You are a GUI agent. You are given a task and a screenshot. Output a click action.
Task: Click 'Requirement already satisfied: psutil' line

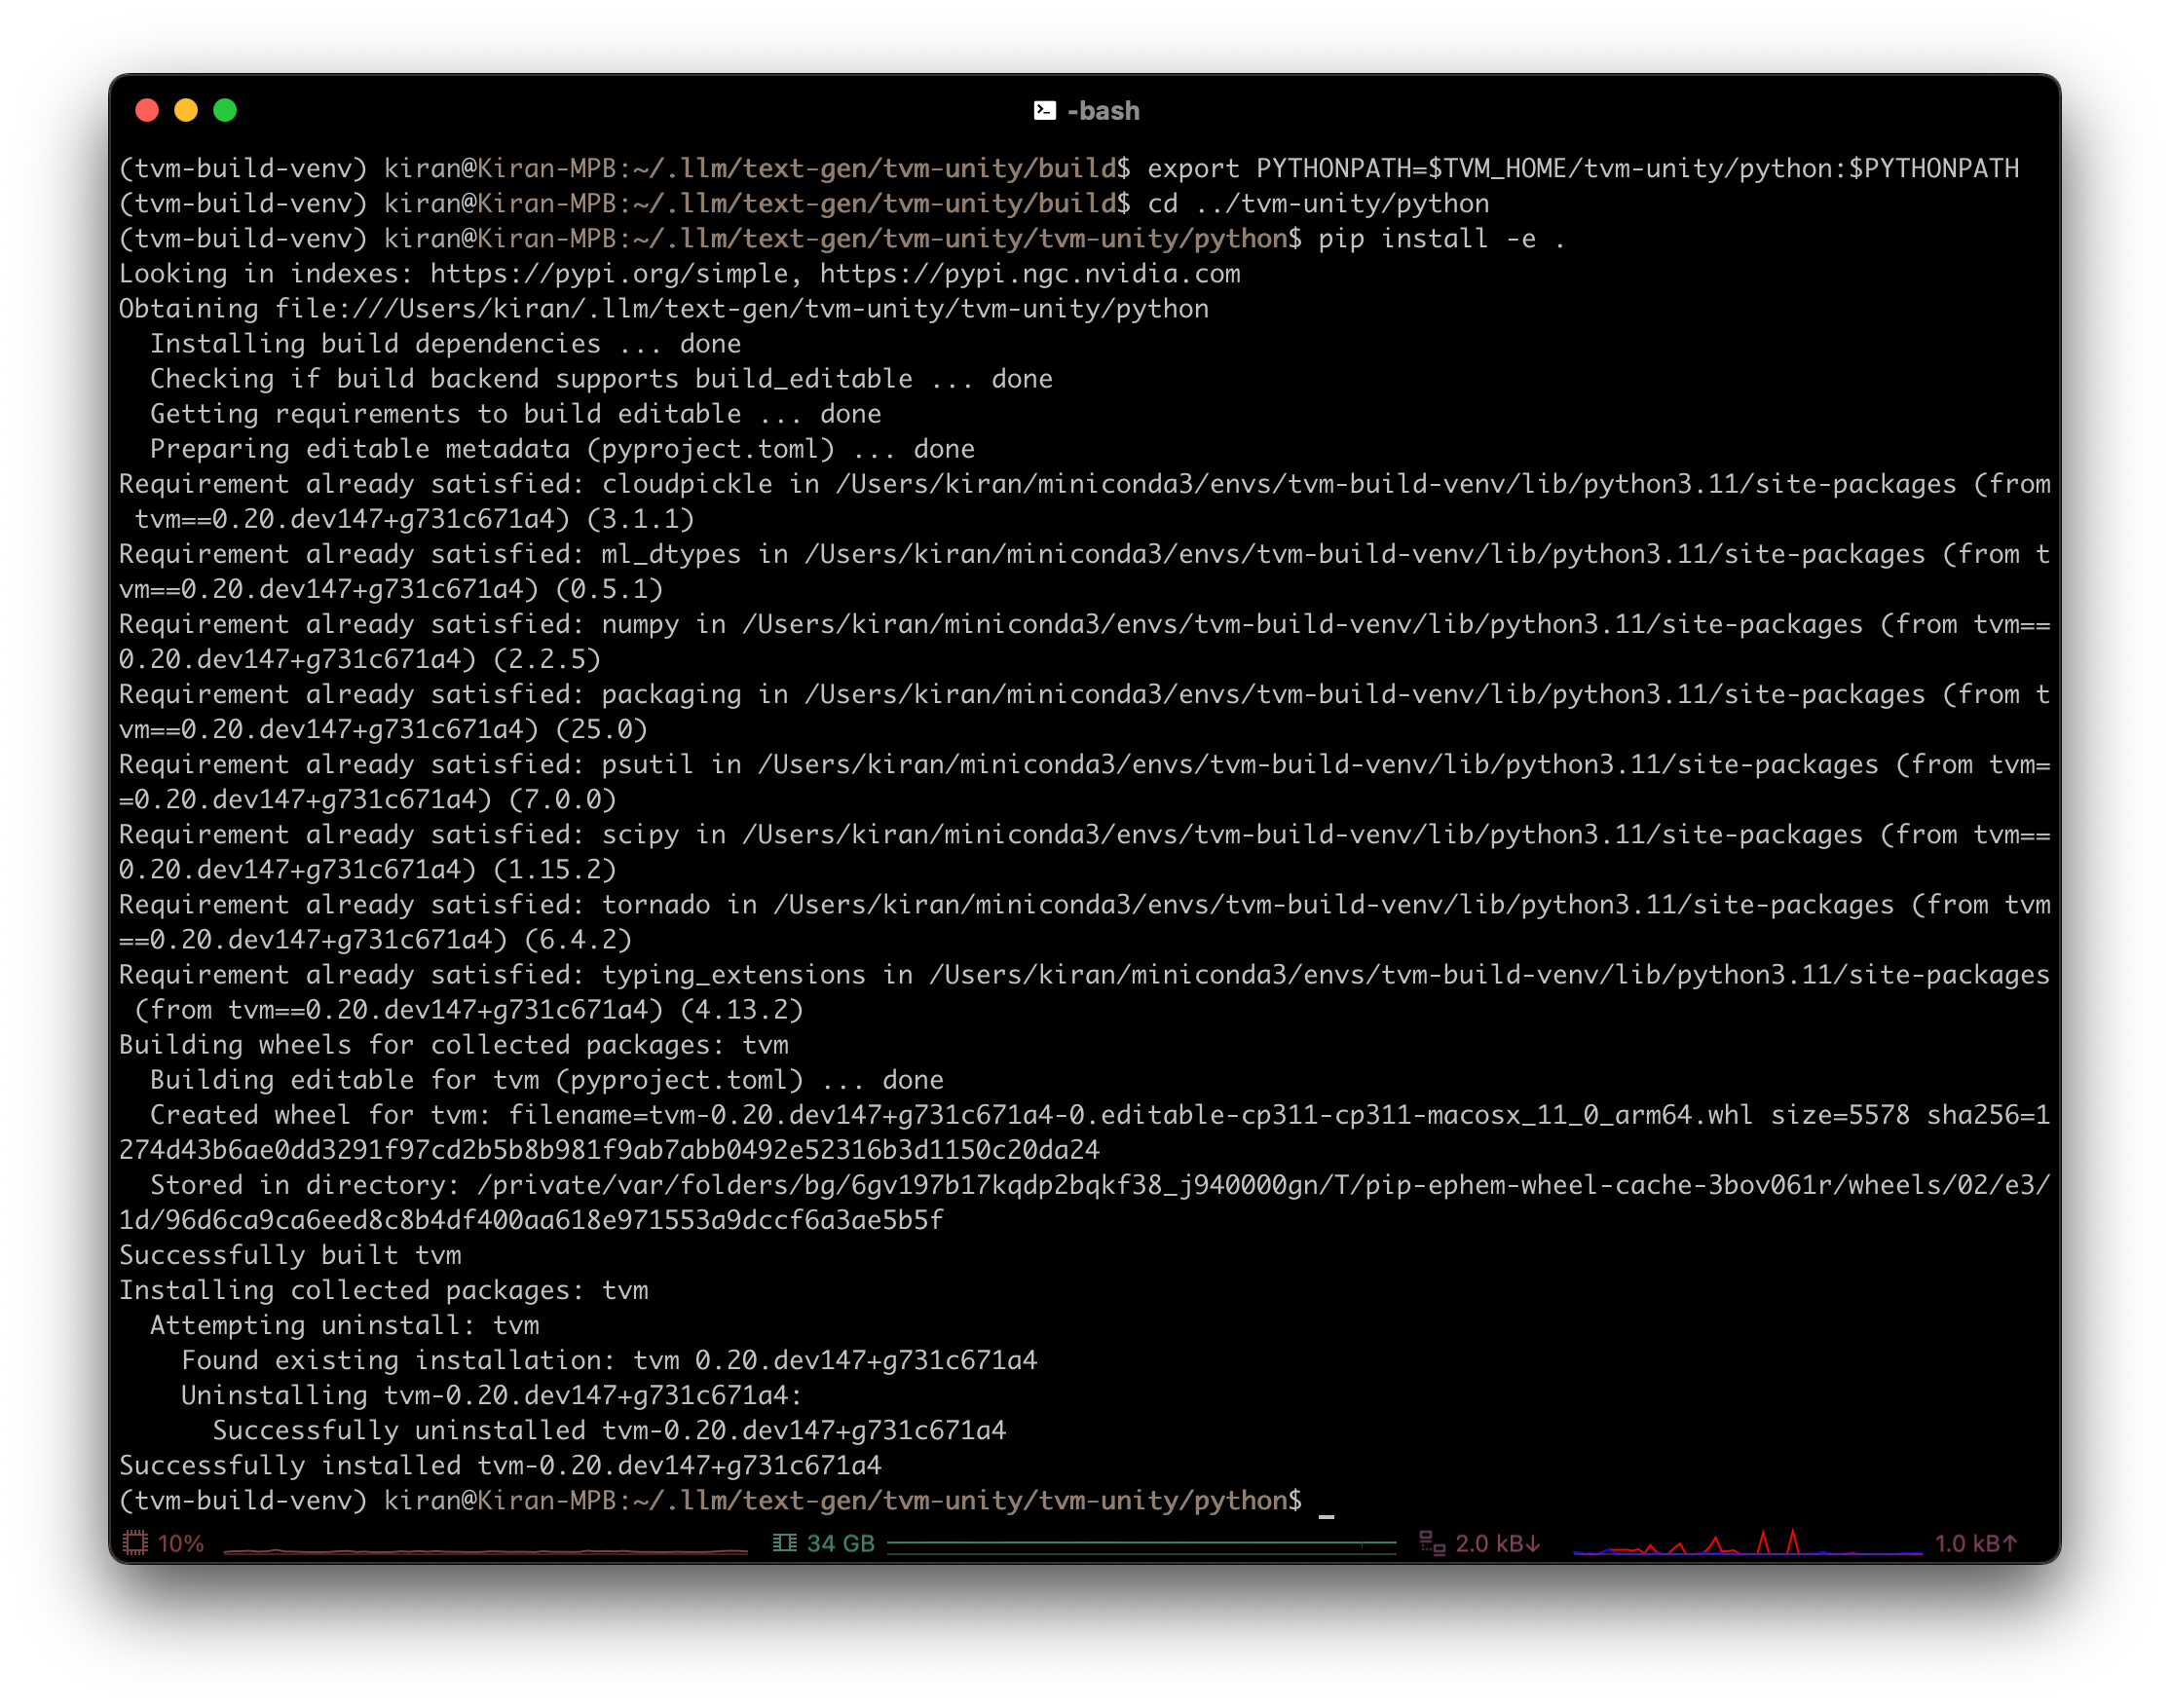(1085, 764)
